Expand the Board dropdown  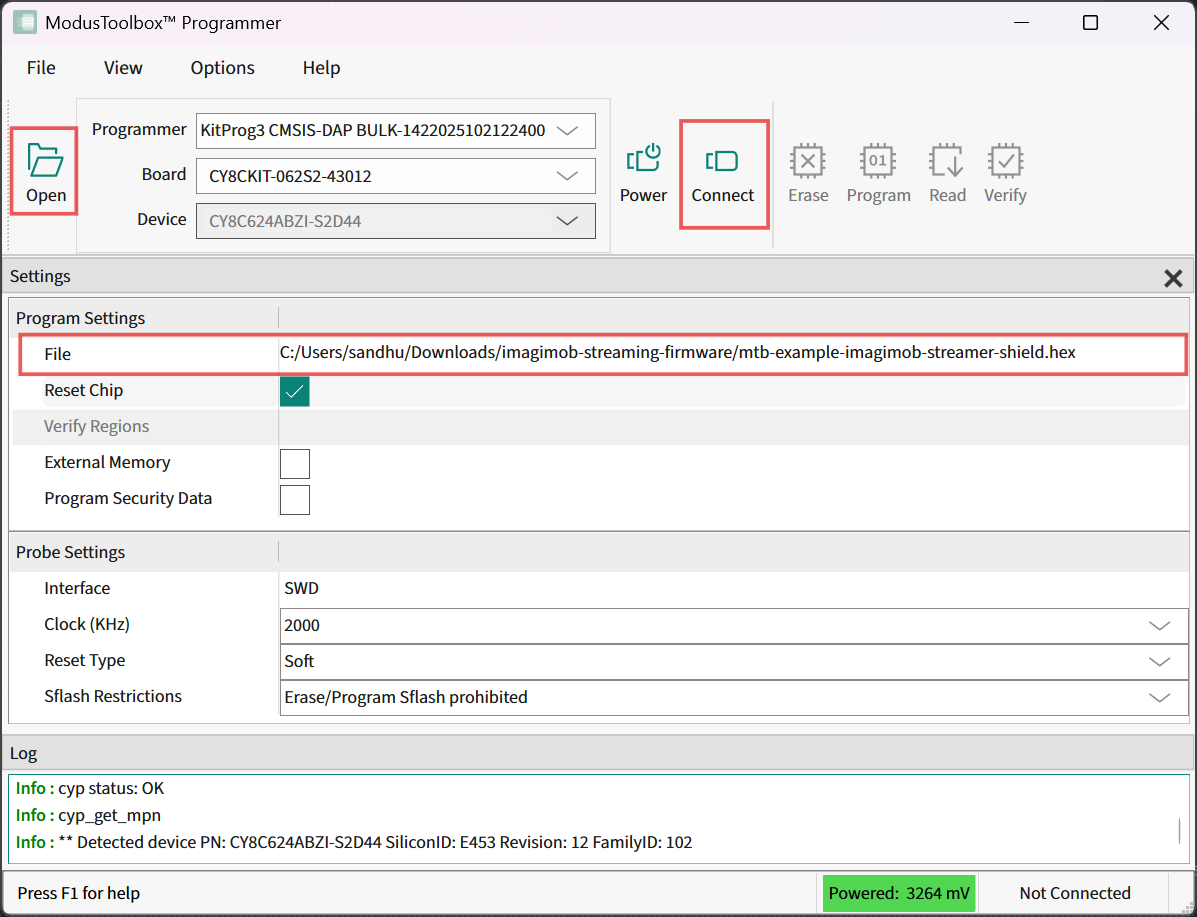coord(567,176)
